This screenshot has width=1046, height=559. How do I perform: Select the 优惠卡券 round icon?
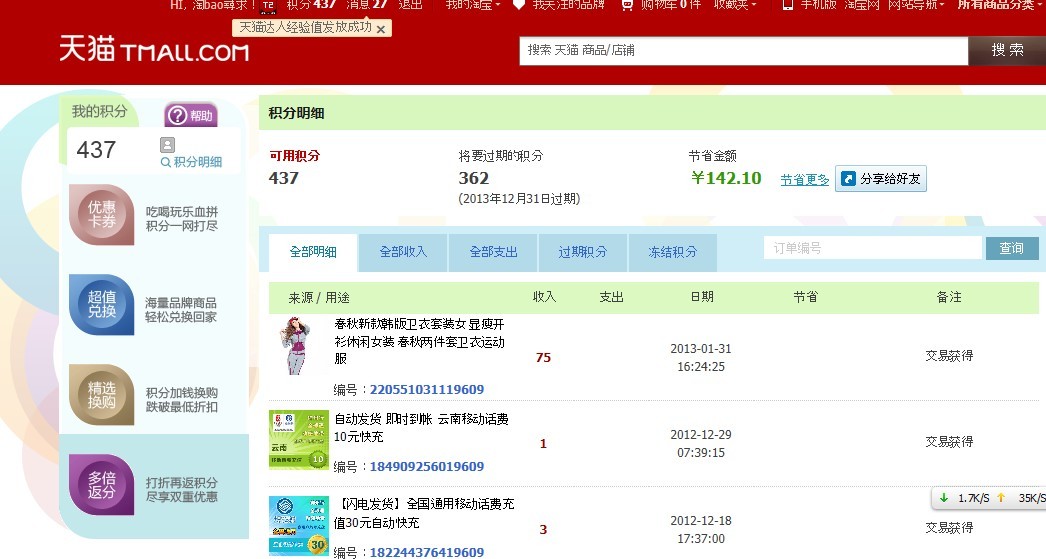(101, 215)
